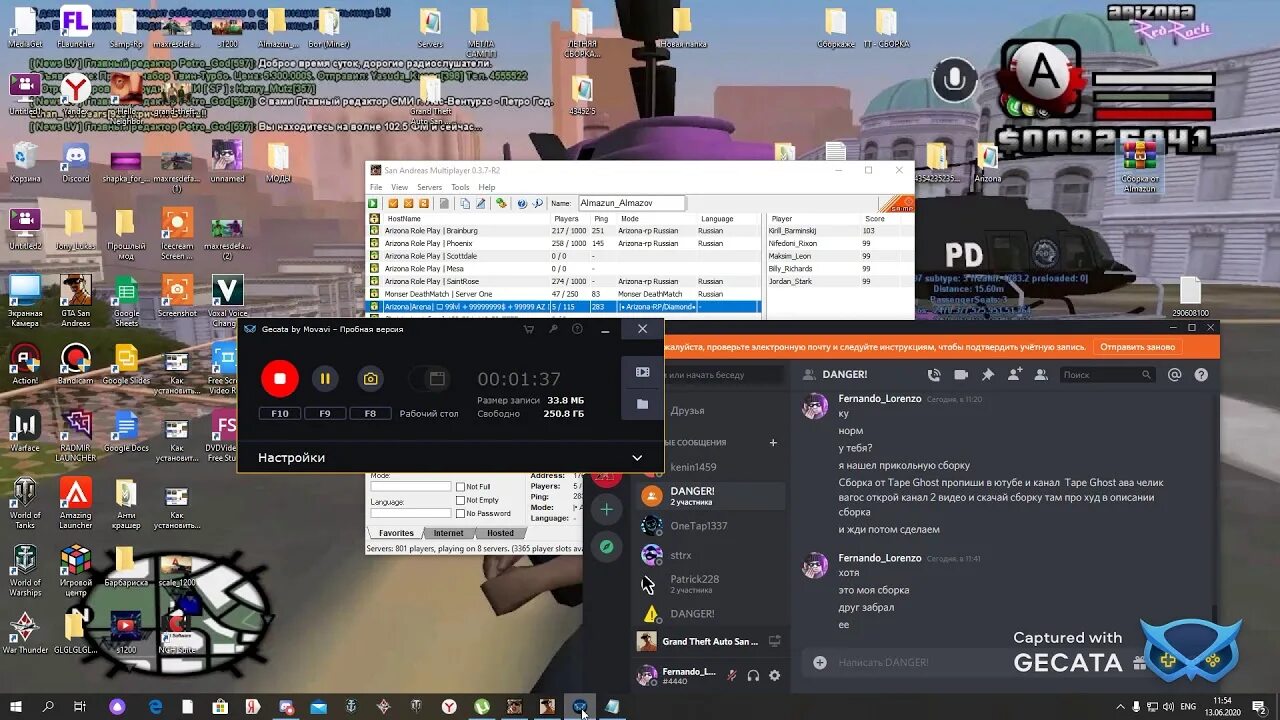This screenshot has height=720, width=1280.
Task: Enable the No Password filter checkbox
Action: [x=461, y=513]
